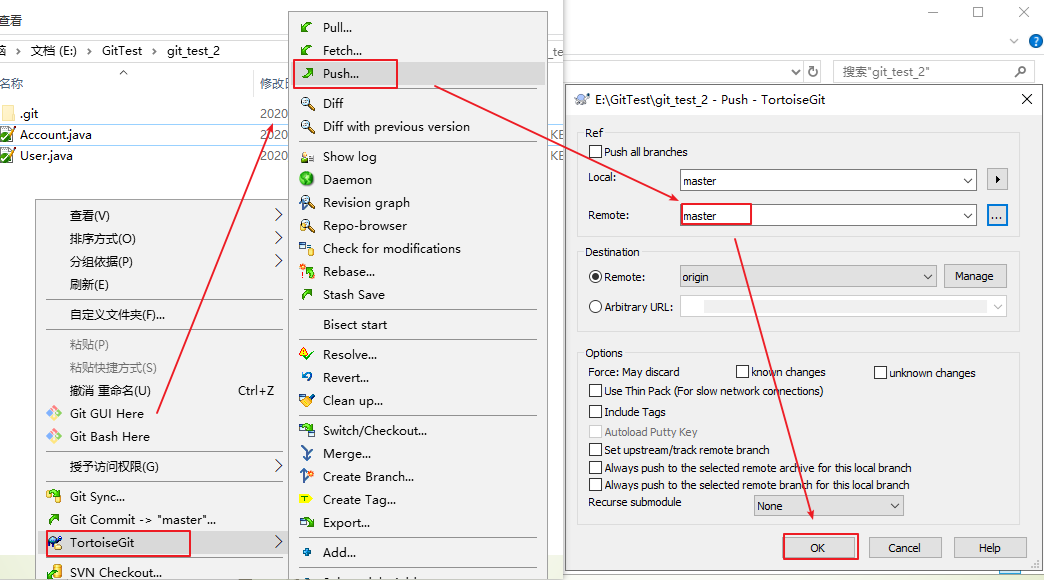Click the Clean up broom icon
This screenshot has width=1044, height=580.
(x=306, y=400)
